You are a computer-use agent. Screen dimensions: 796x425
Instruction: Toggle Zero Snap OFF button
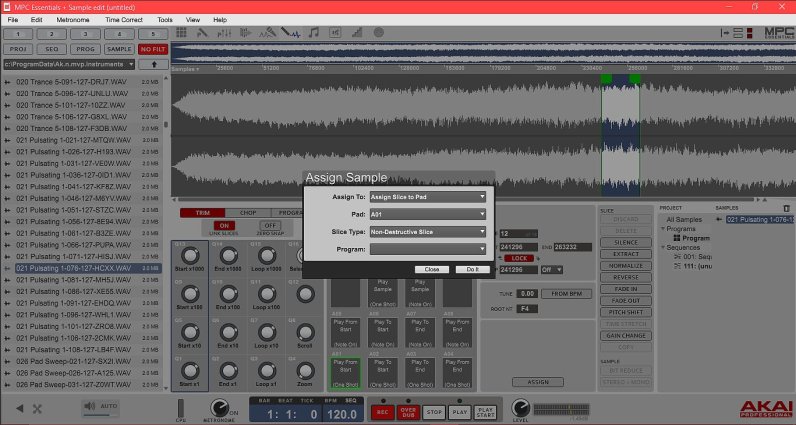click(x=267, y=226)
